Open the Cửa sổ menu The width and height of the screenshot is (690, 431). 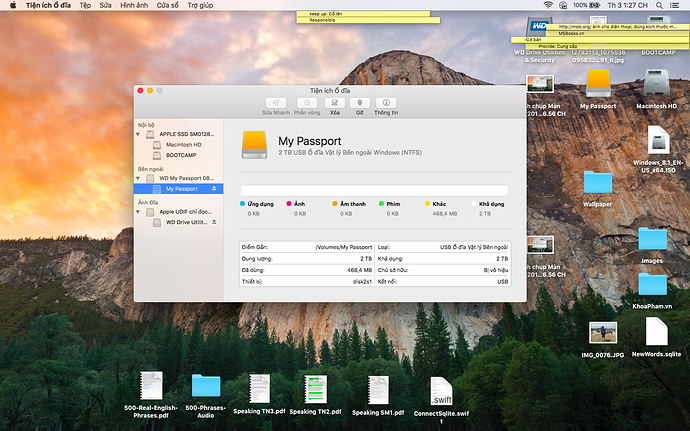click(168, 5)
